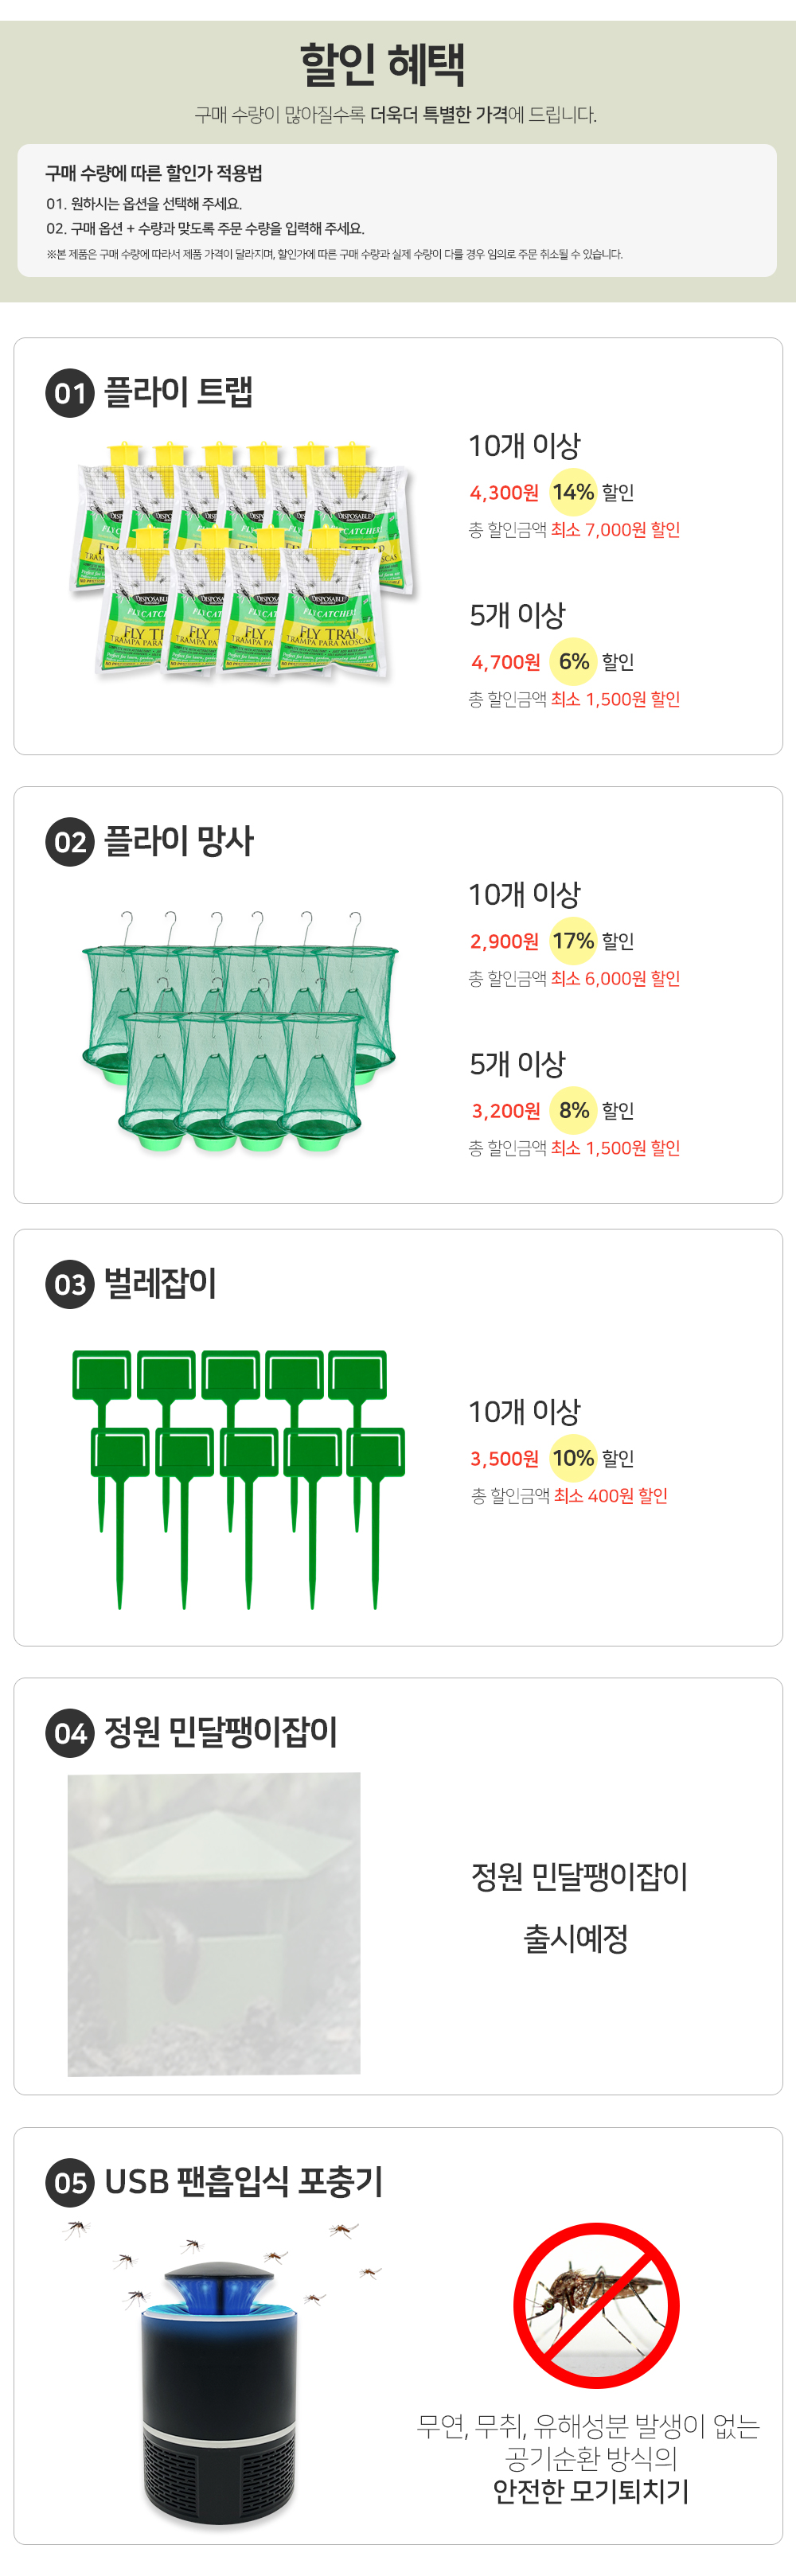Click the 2,900원 price text

tap(504, 942)
